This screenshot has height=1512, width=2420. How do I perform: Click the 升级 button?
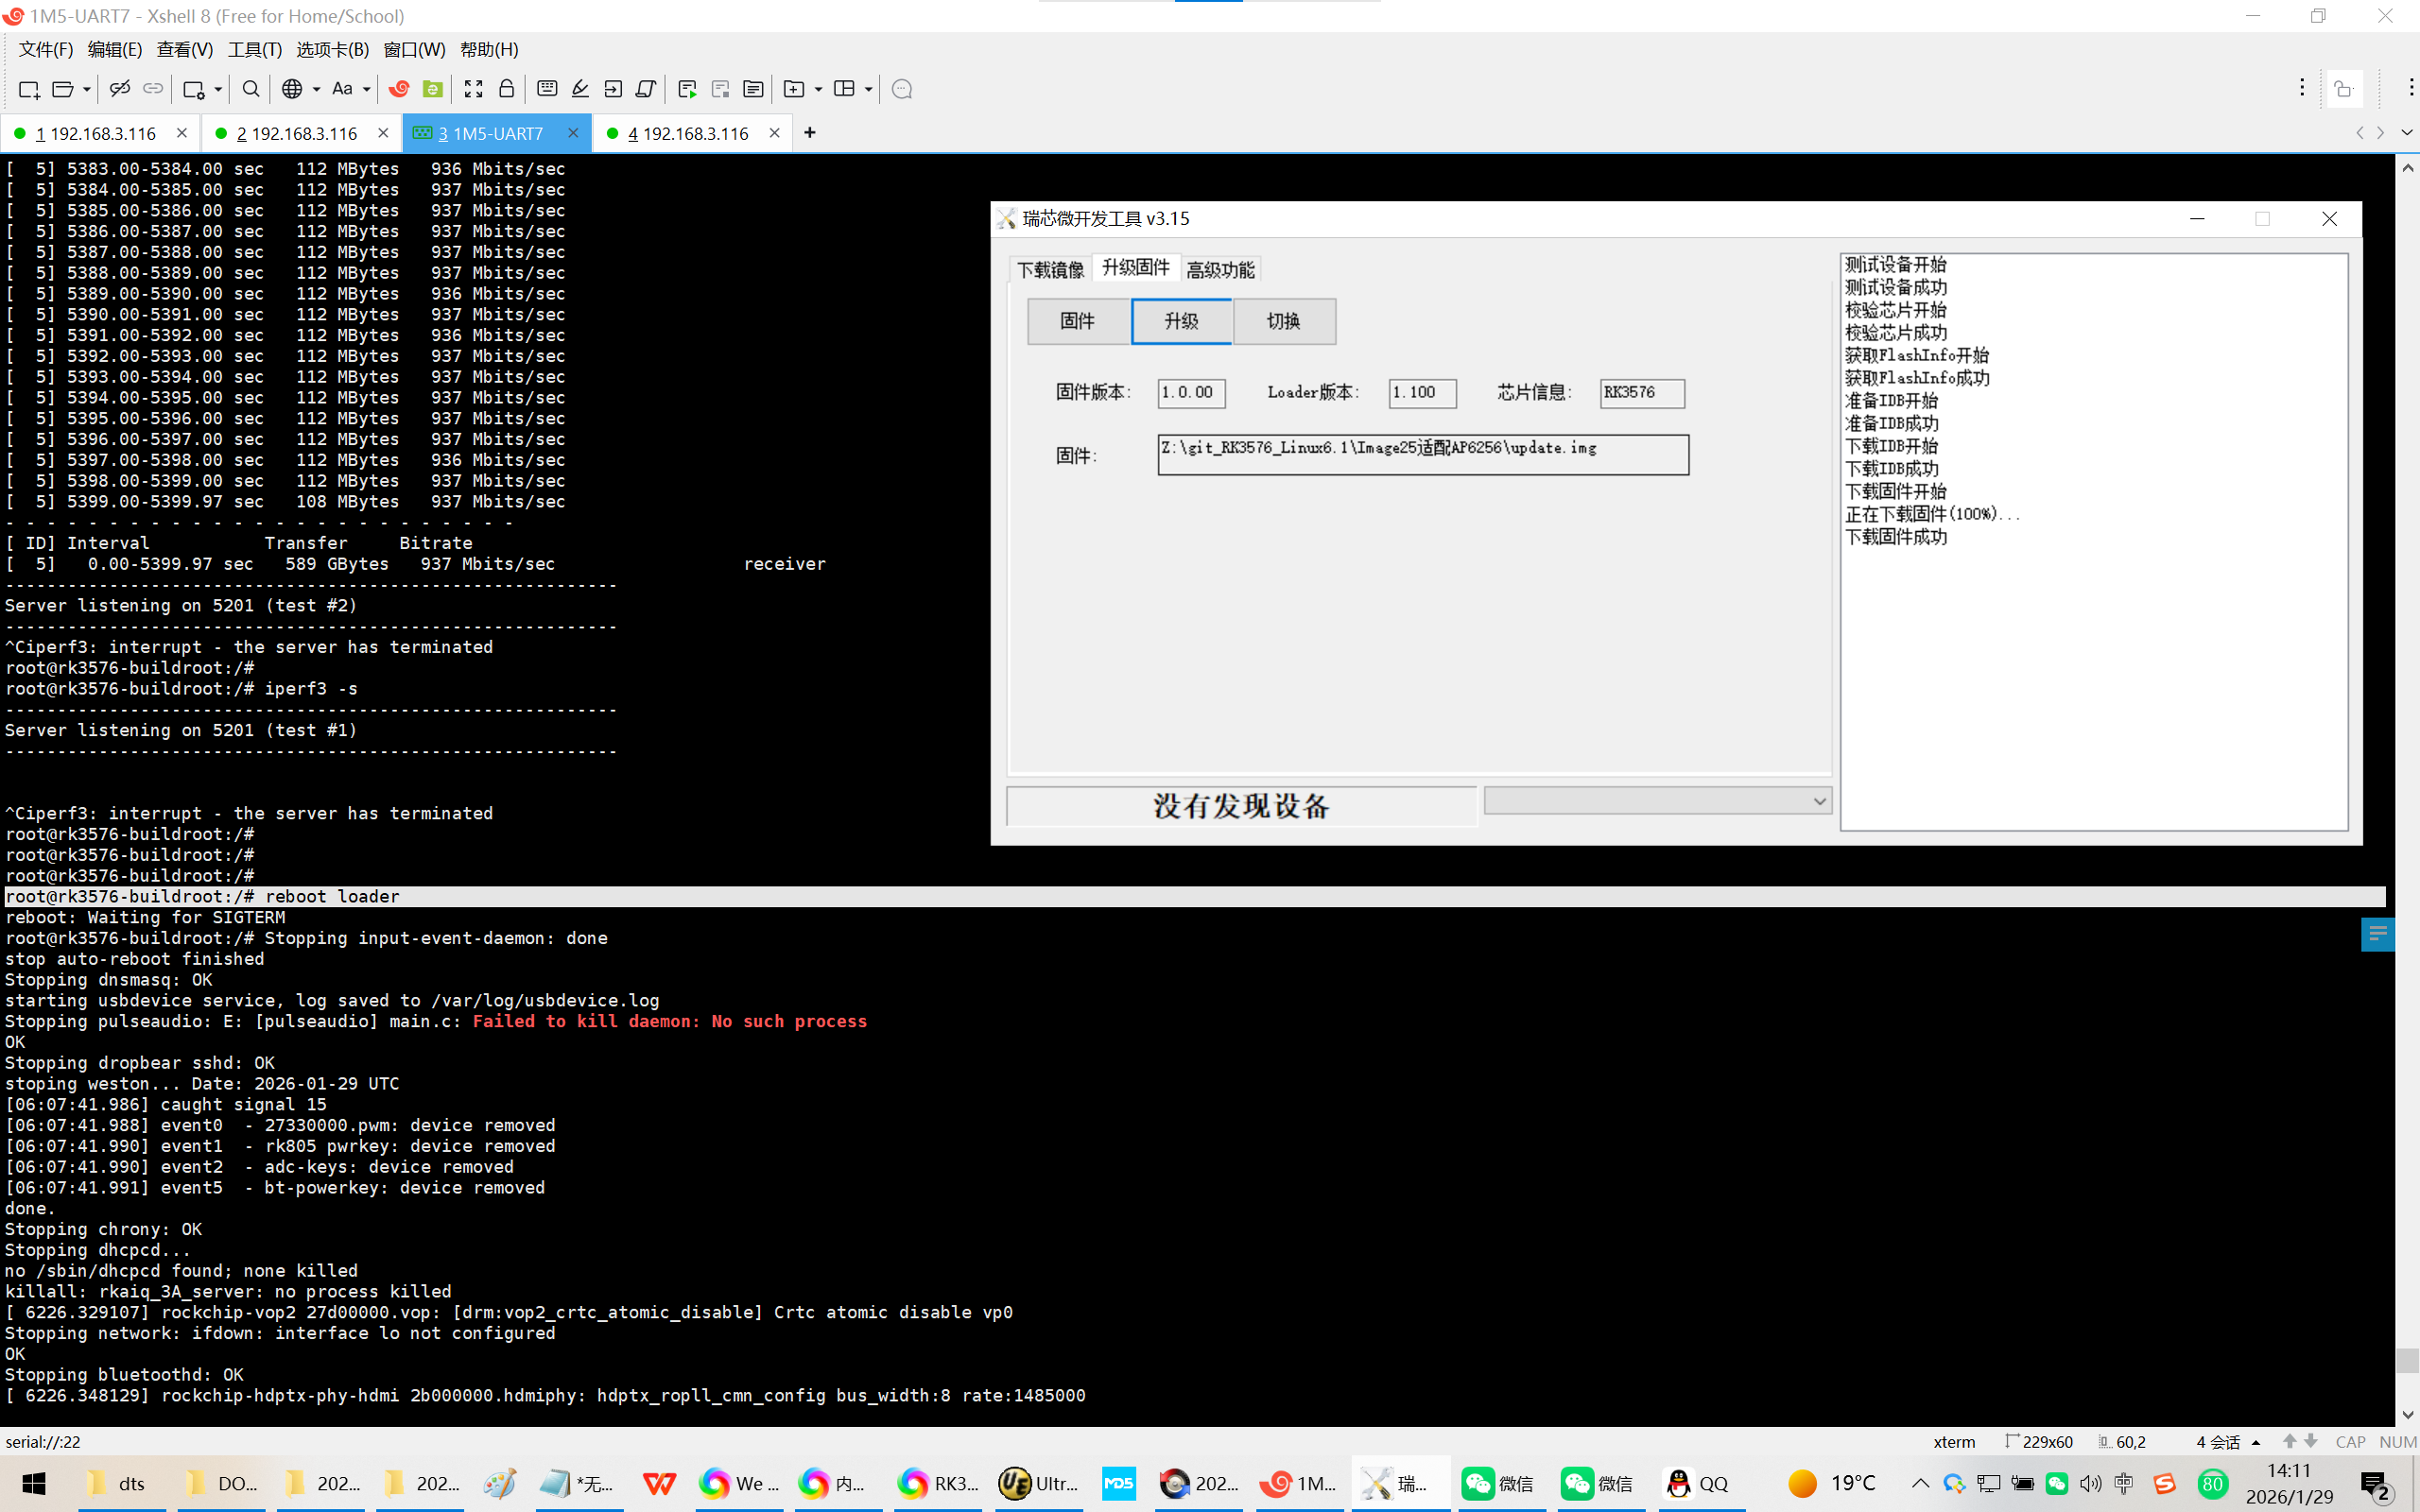click(x=1181, y=321)
